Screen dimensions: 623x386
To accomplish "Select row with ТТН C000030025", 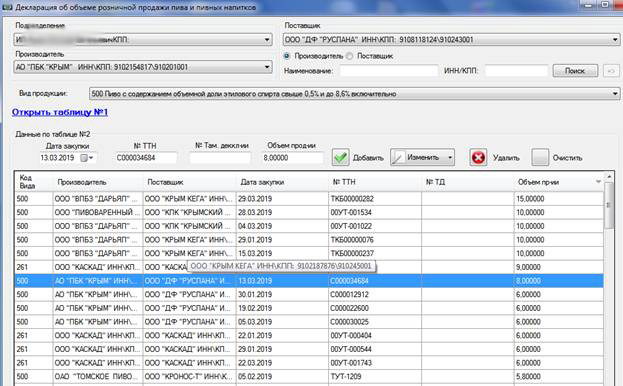I will (309, 322).
